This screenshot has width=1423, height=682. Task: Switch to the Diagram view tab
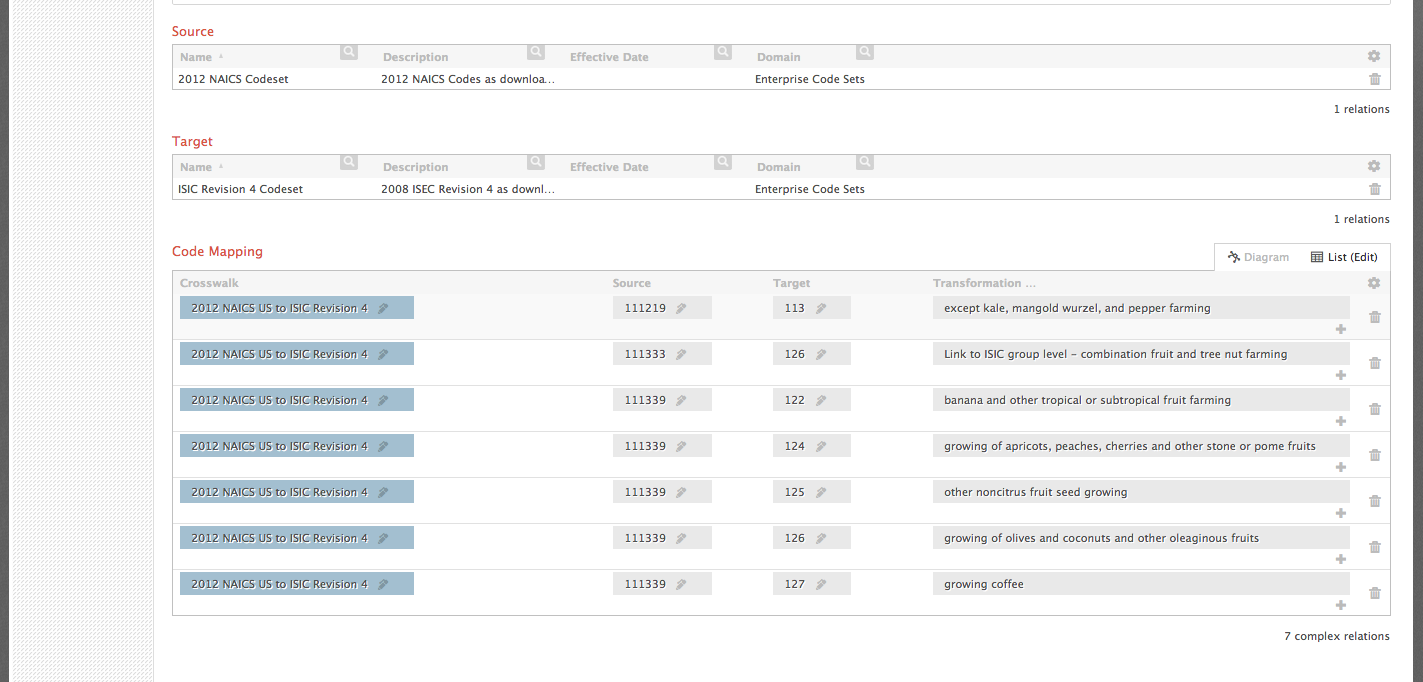(1258, 257)
